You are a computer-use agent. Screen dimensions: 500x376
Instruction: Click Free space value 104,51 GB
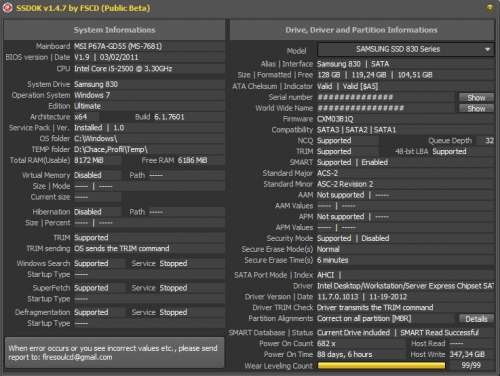point(415,75)
